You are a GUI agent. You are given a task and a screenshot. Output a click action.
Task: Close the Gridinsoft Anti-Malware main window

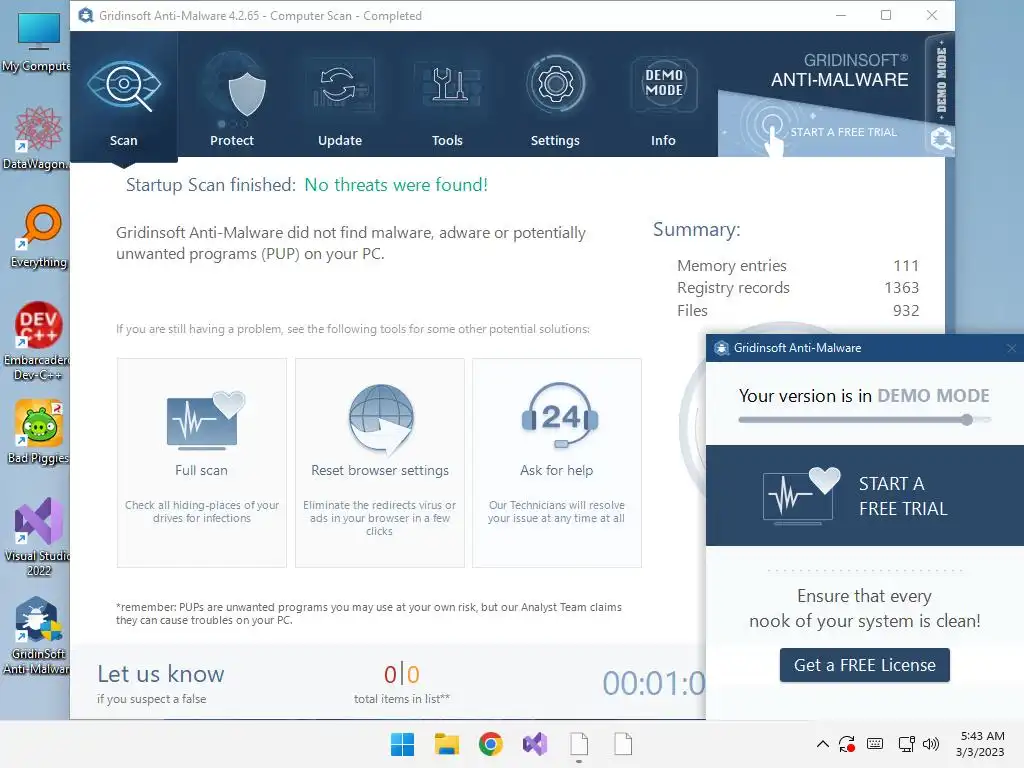point(932,15)
